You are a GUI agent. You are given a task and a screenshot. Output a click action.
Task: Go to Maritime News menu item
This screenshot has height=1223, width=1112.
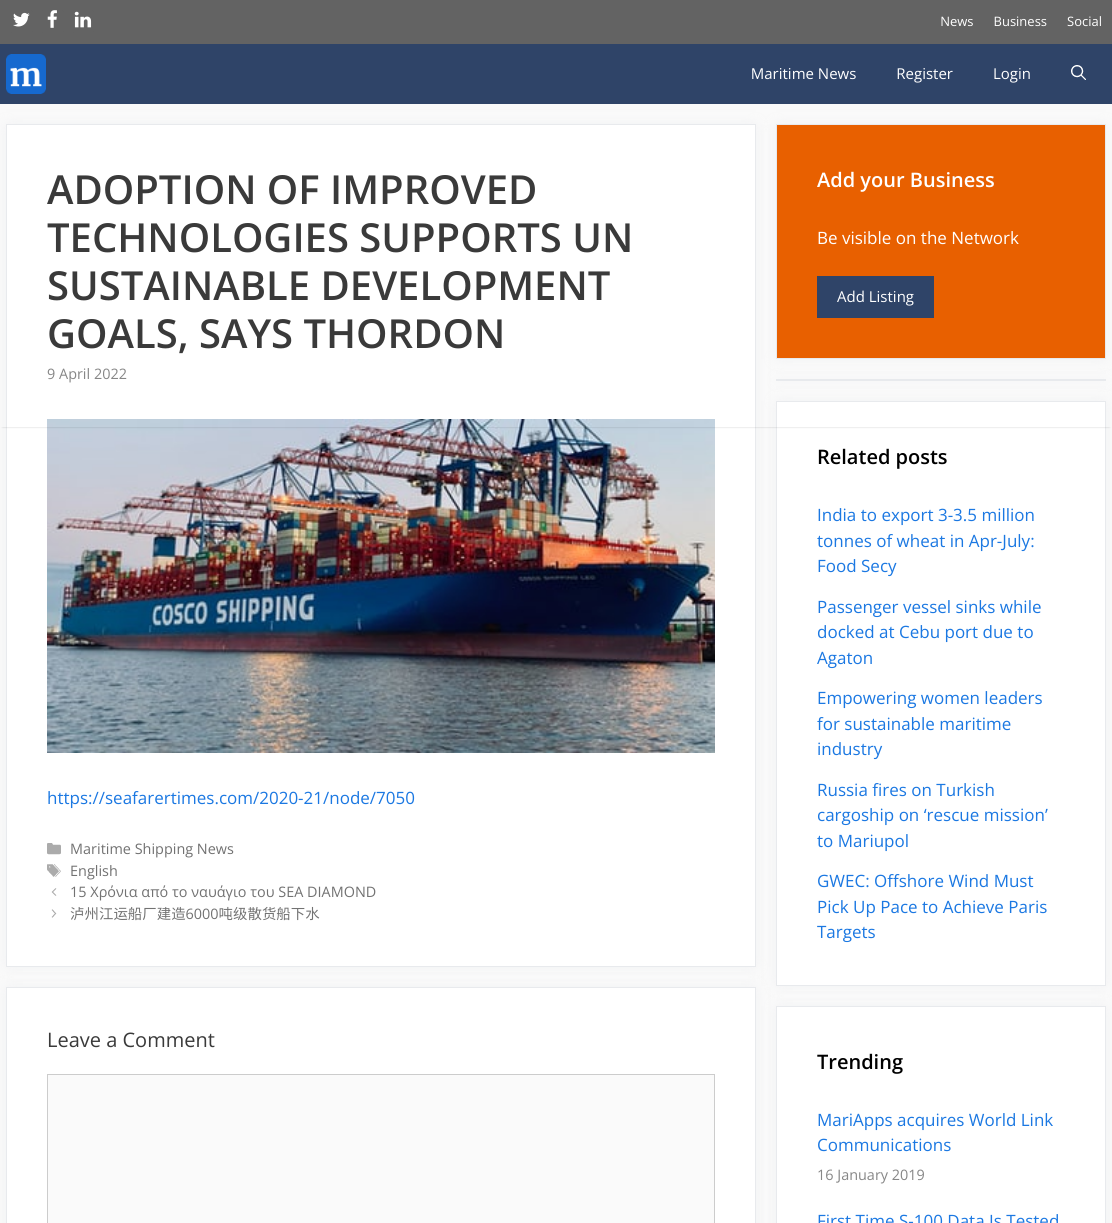[x=803, y=74]
